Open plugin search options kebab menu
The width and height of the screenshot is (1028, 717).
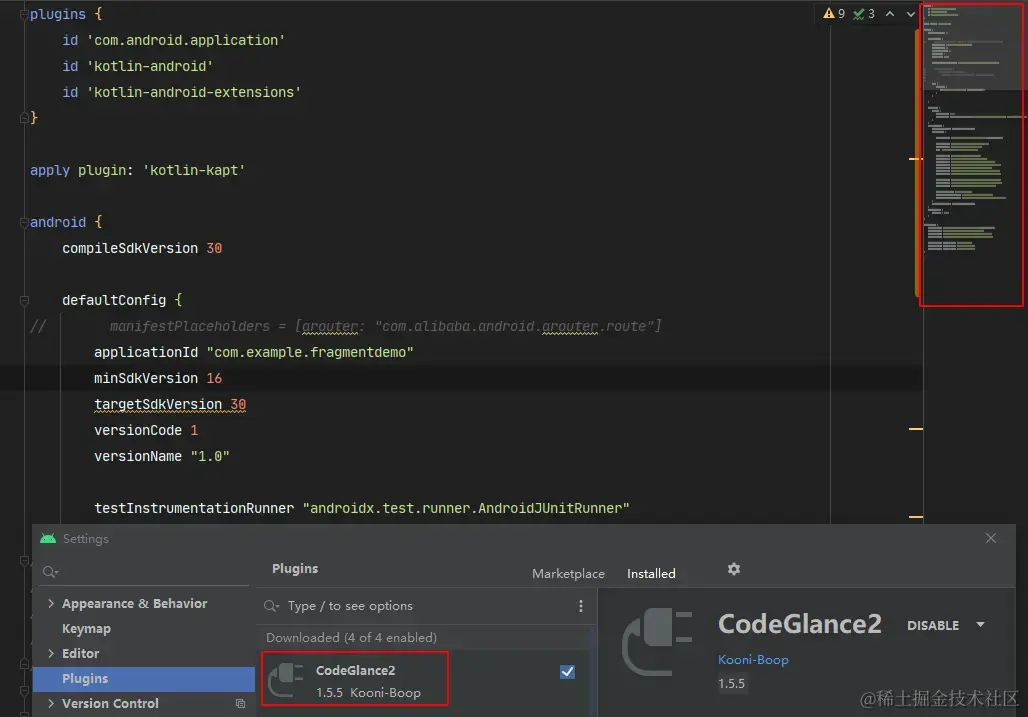581,606
